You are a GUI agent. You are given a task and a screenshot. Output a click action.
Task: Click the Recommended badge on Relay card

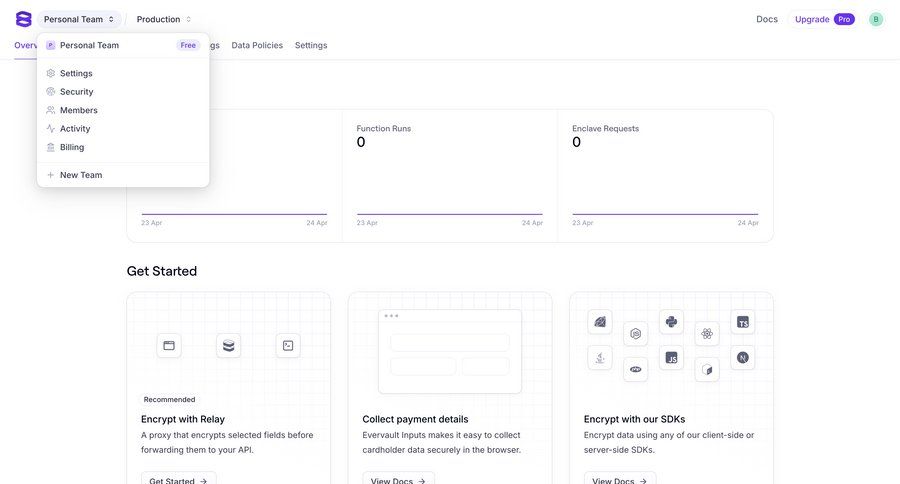(169, 400)
